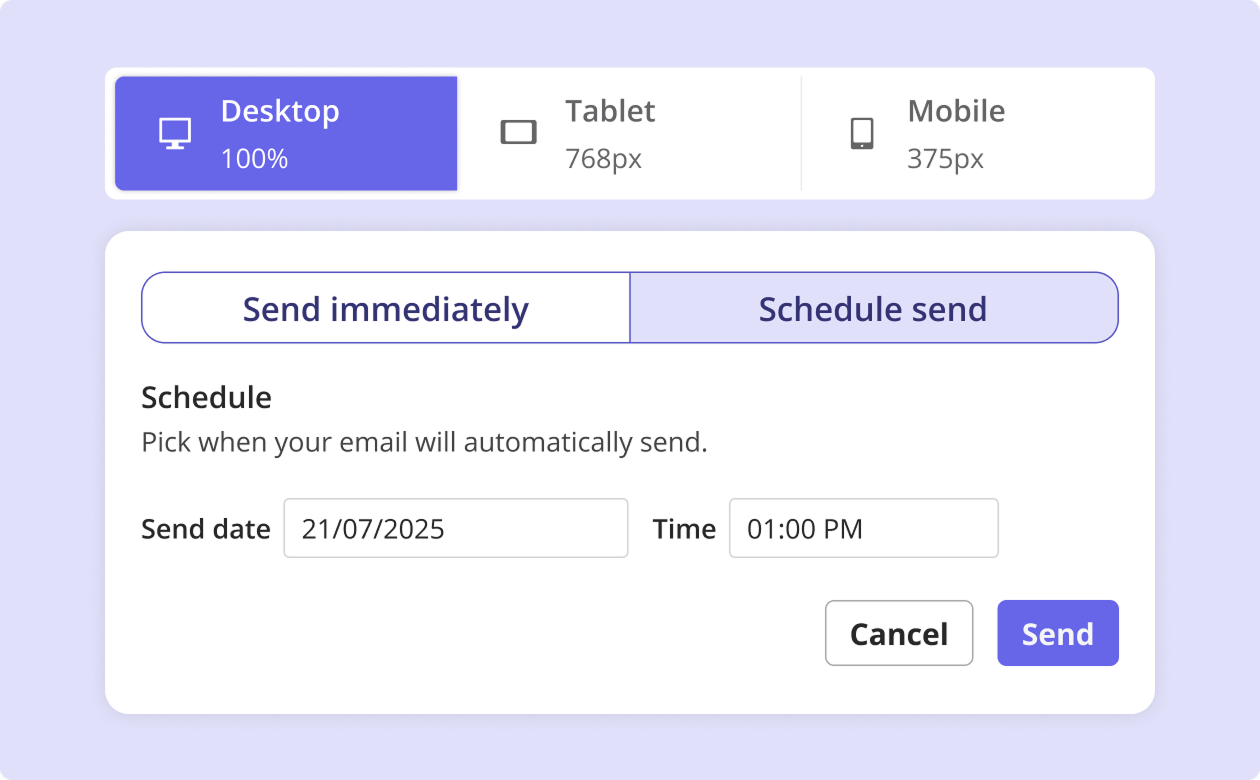Screen dimensions: 1260x780
Task: Click the Mobile phone icon
Action: tap(861, 133)
